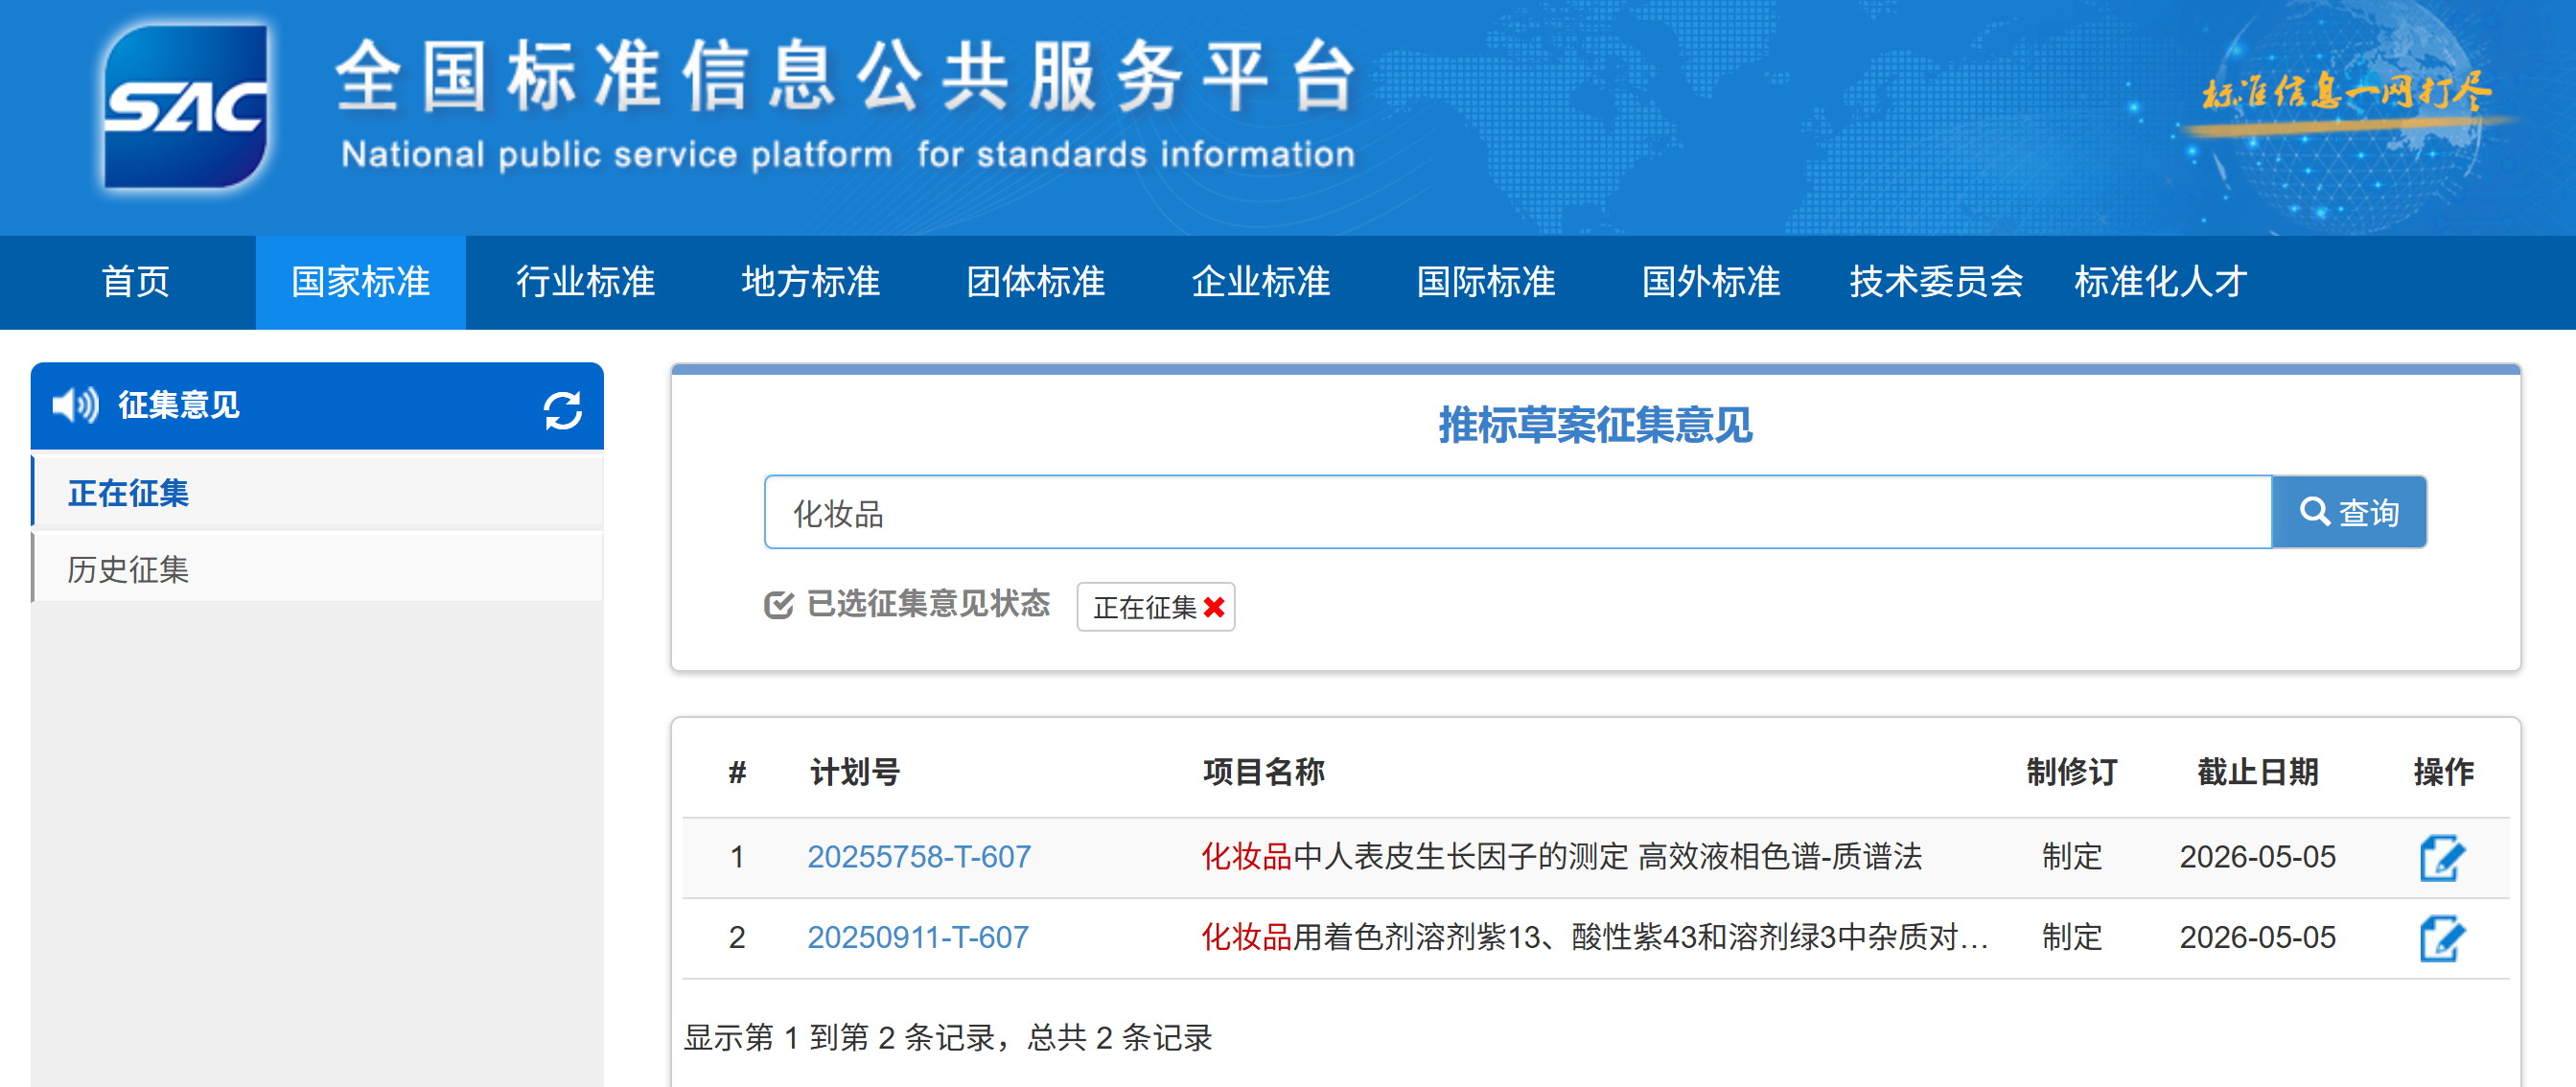Click search field containing 化妆品

point(1516,513)
